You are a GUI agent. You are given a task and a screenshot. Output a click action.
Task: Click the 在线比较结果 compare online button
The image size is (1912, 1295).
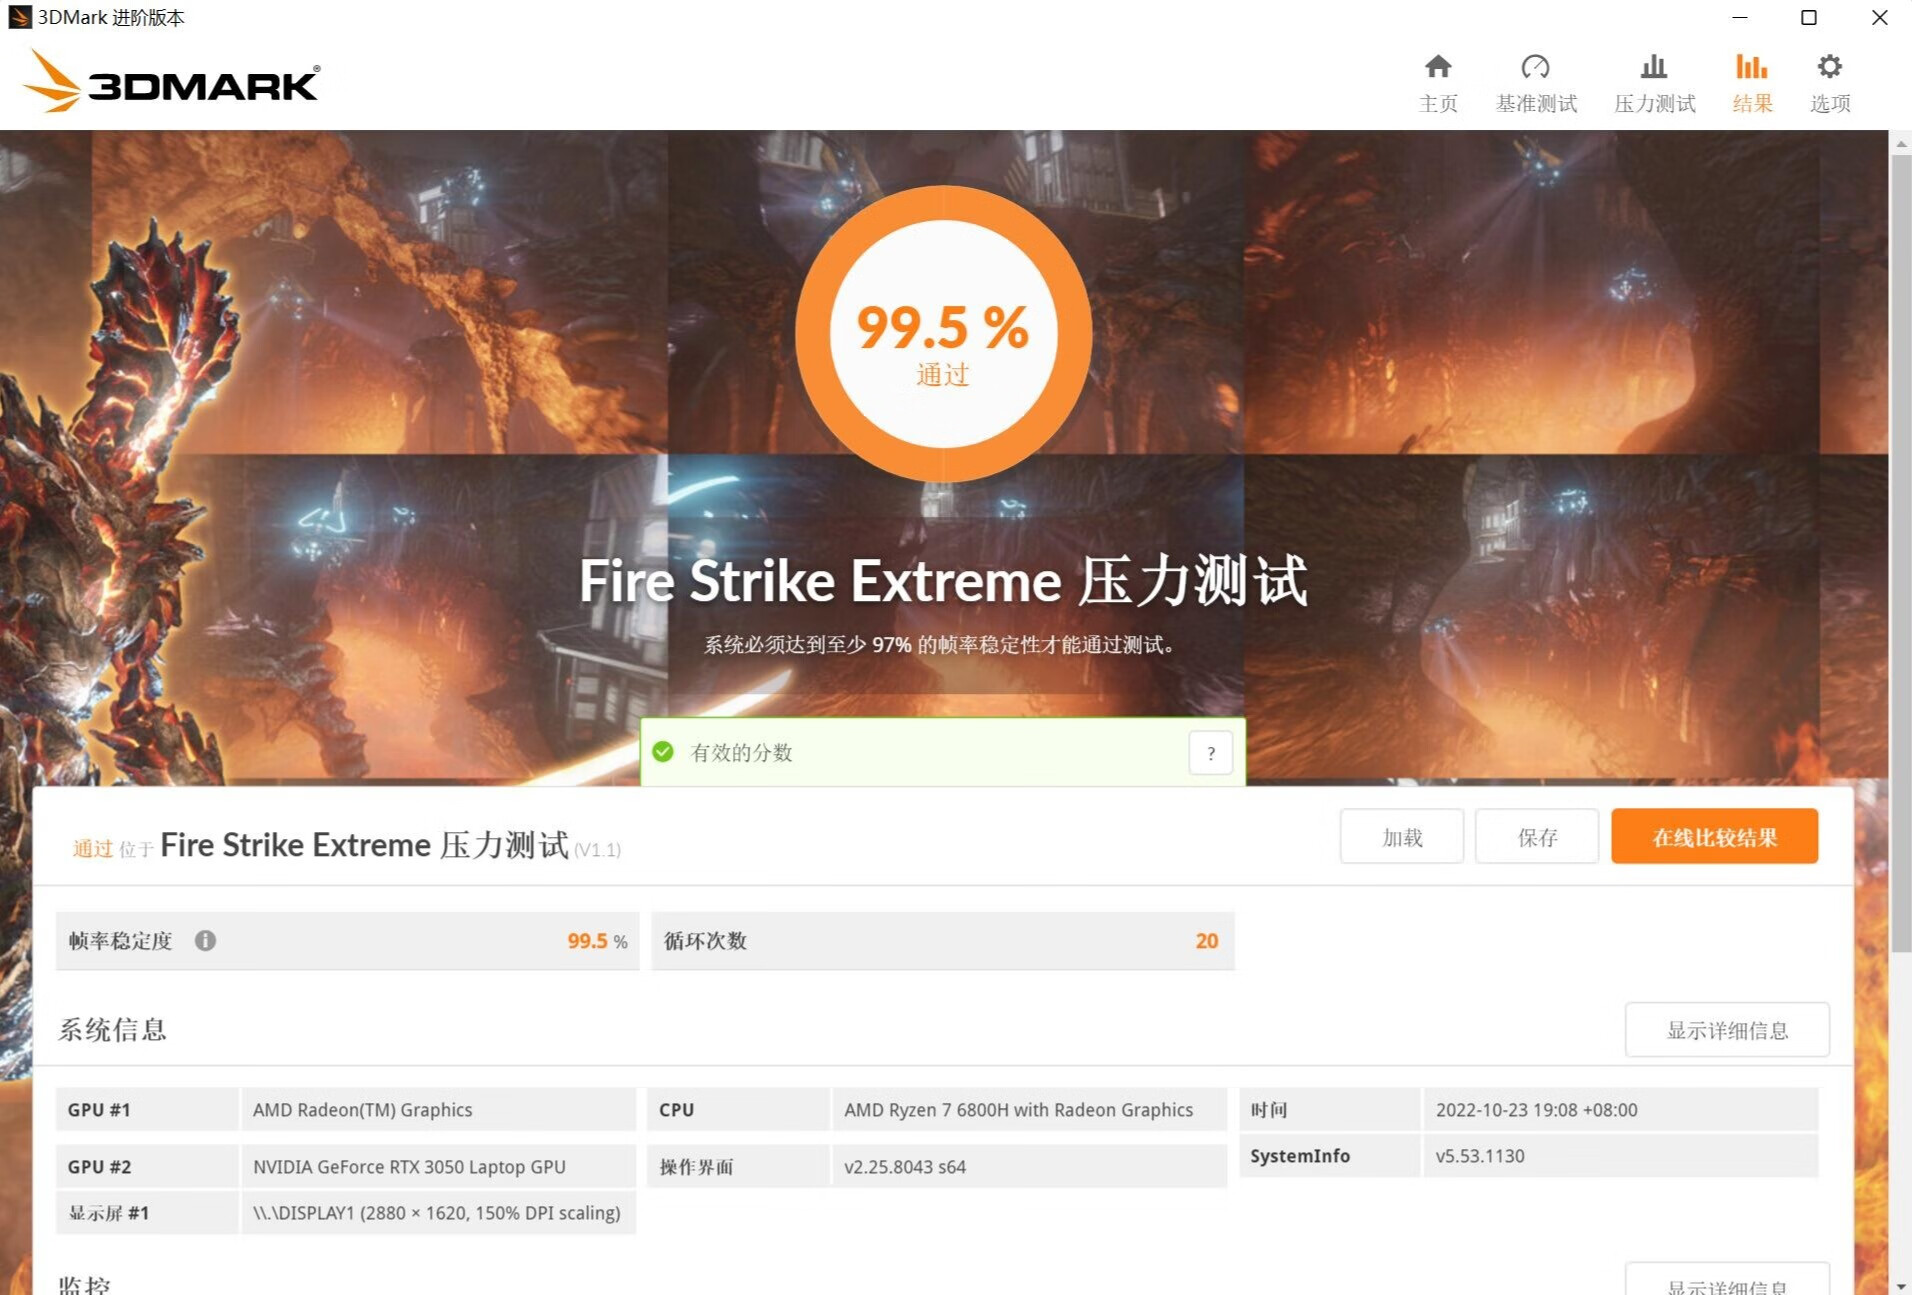point(1714,836)
